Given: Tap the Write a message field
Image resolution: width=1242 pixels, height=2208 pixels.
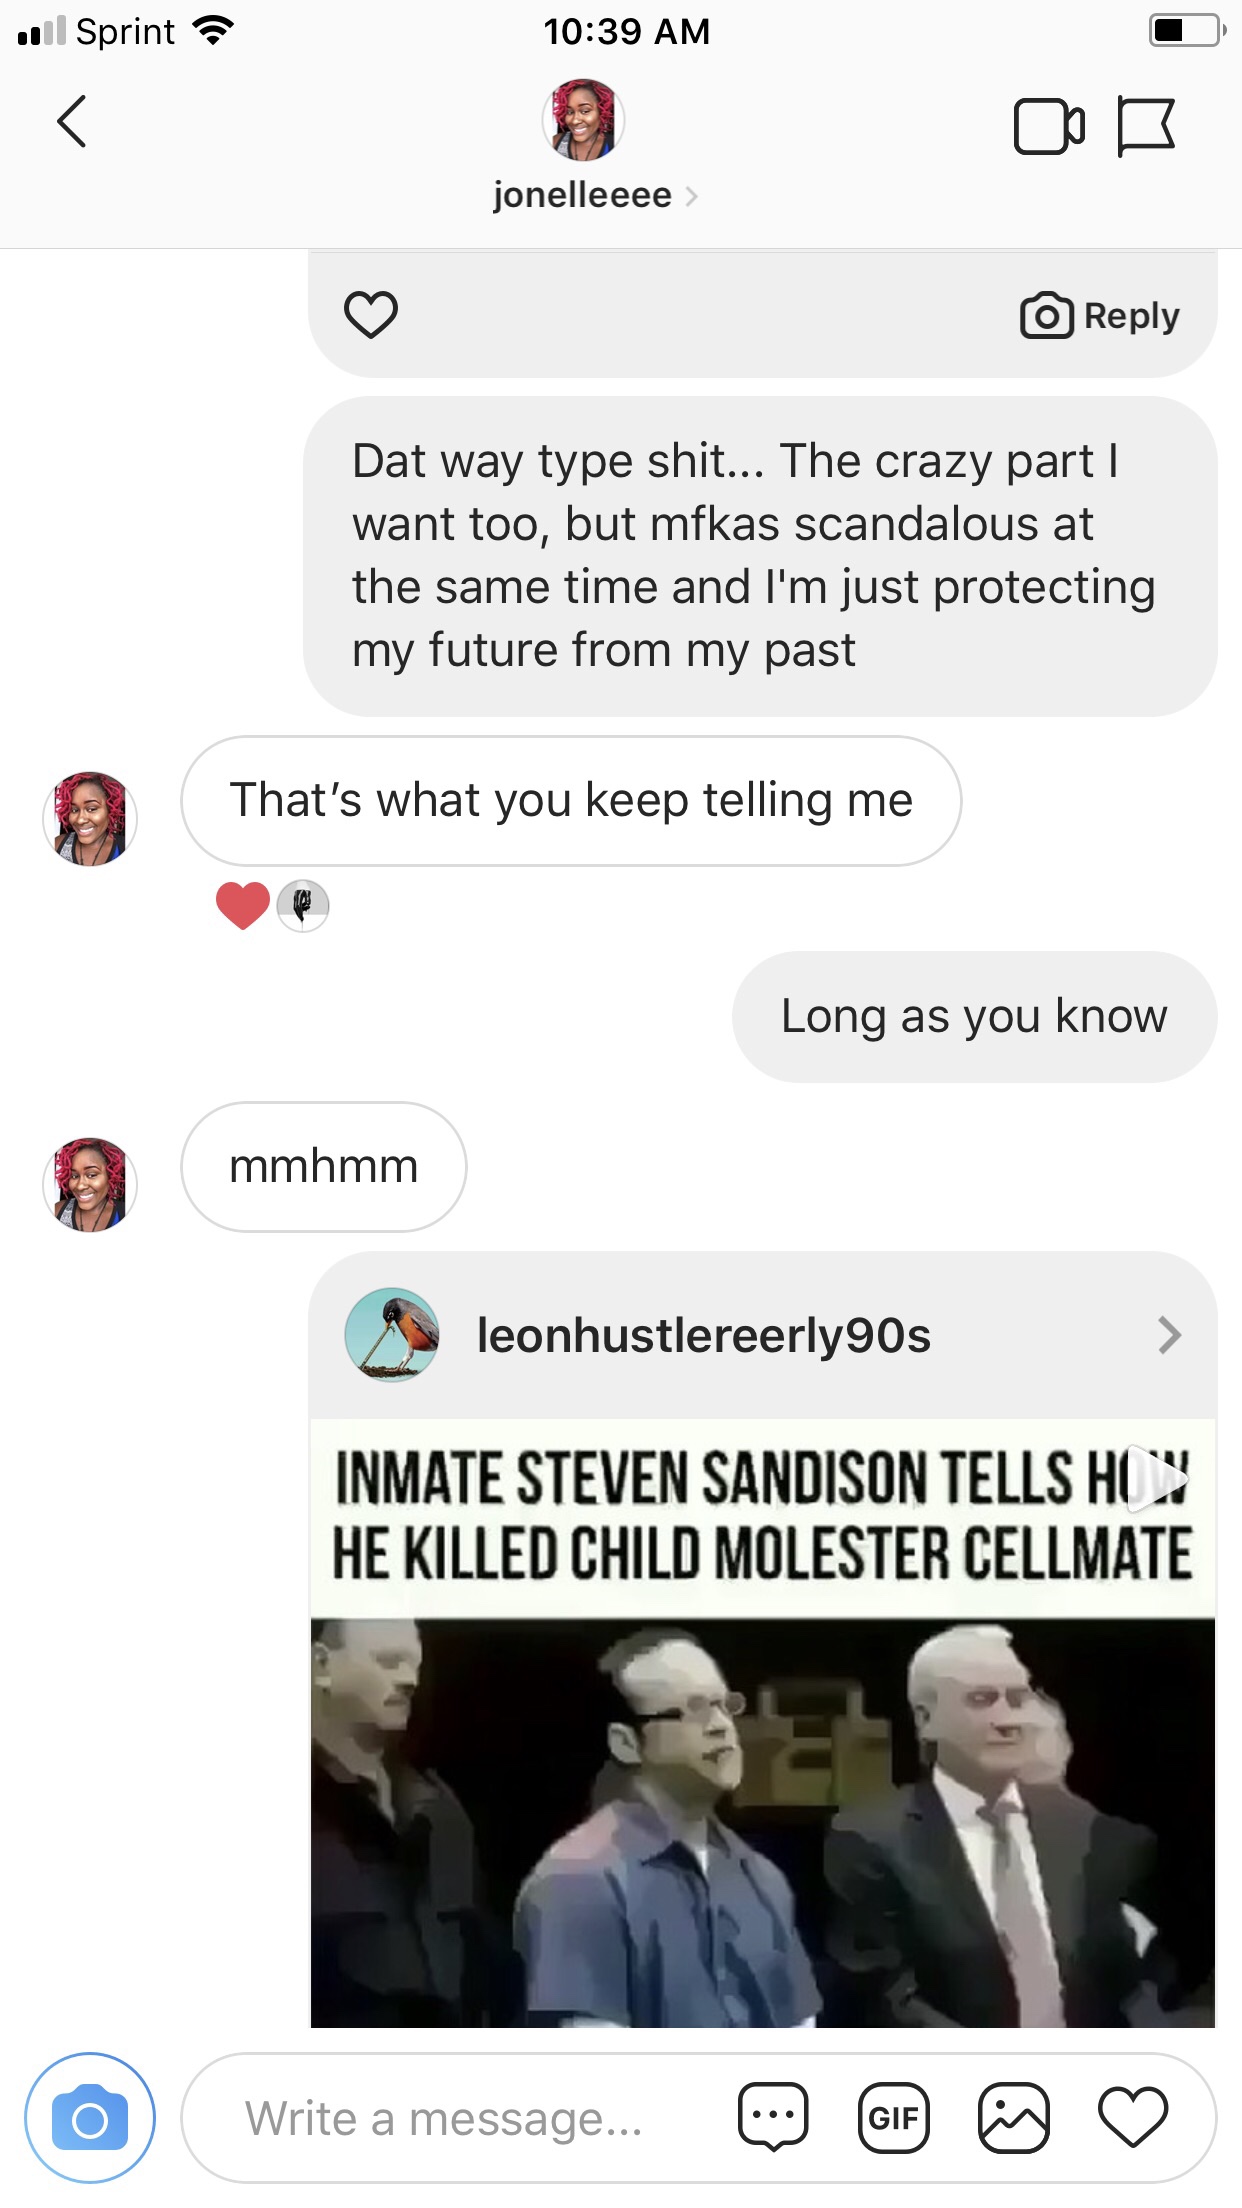Looking at the screenshot, I should click(445, 2118).
